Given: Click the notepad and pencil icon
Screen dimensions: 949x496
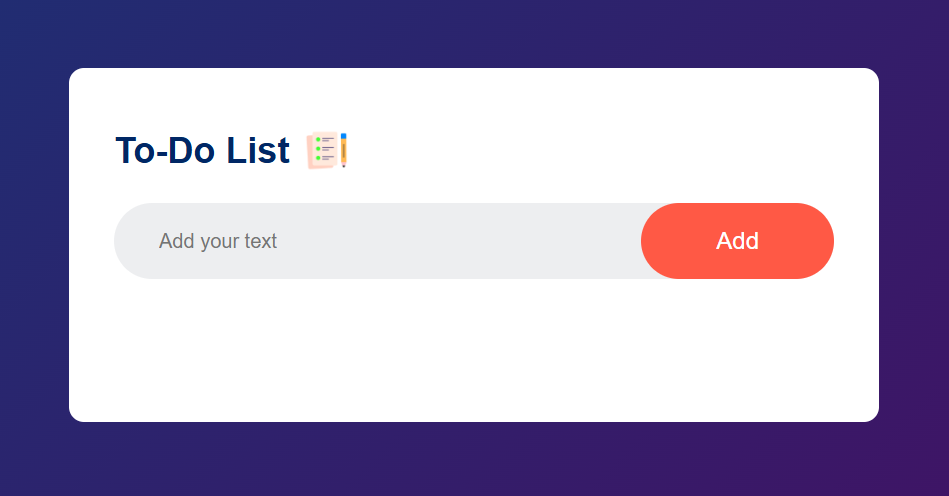Looking at the screenshot, I should click(327, 150).
